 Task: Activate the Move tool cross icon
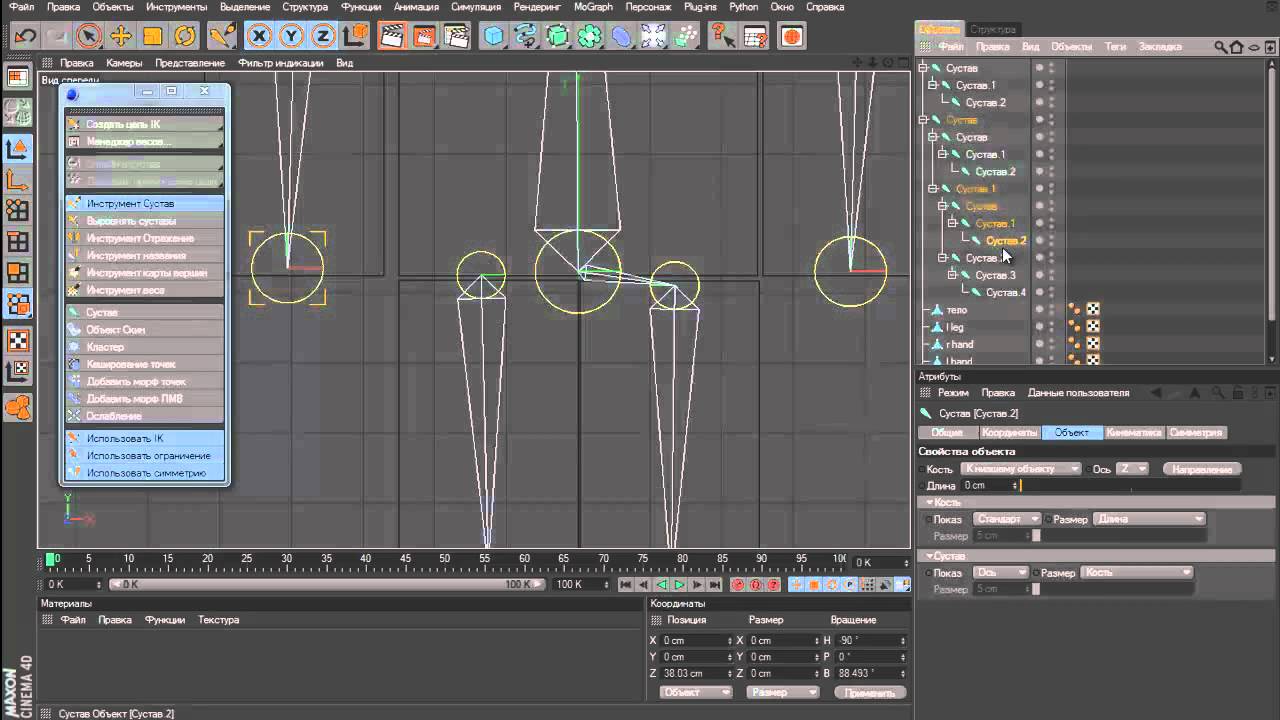(x=121, y=37)
